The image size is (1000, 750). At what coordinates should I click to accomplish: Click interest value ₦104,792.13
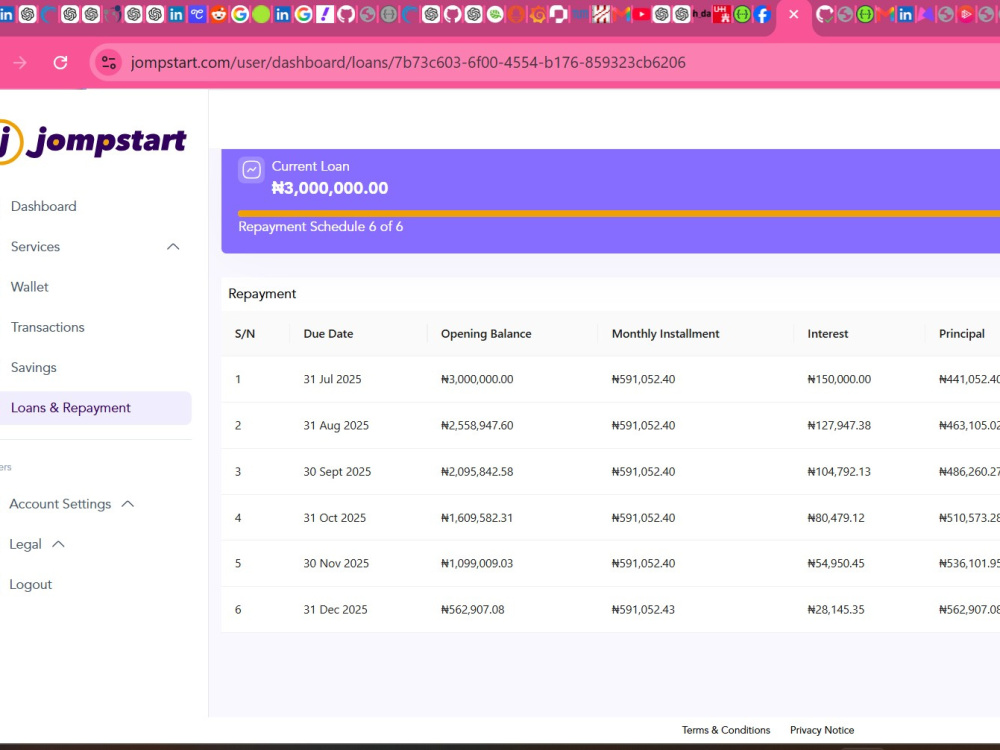[839, 472]
